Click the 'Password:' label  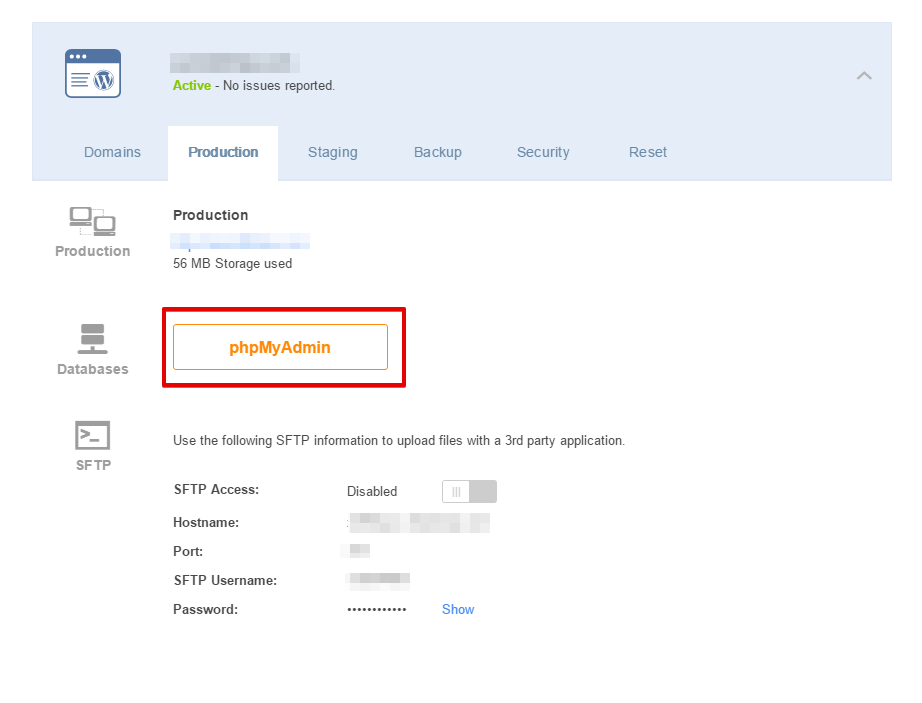(205, 610)
